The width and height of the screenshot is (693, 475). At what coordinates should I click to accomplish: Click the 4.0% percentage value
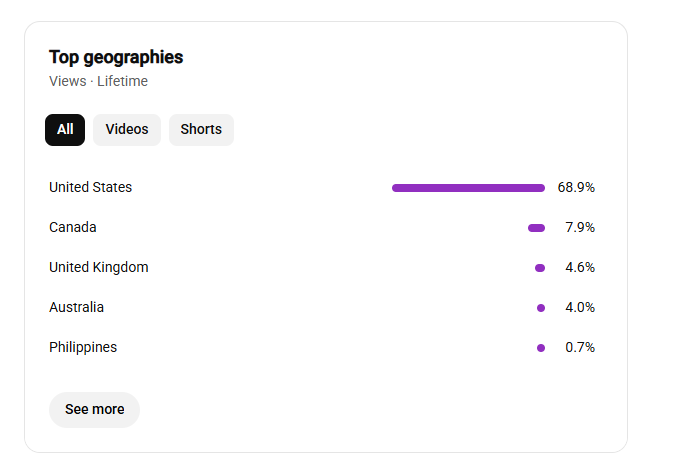click(580, 307)
